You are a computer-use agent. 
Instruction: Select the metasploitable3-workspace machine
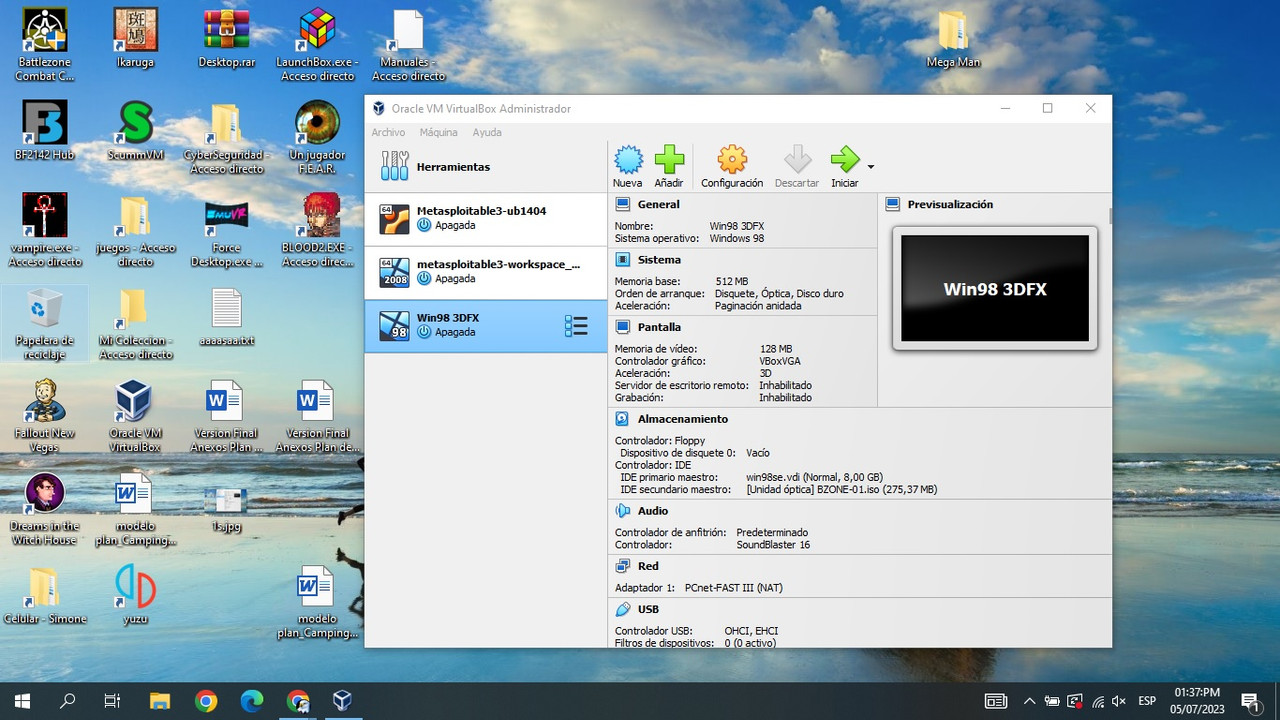pyautogui.click(x=486, y=272)
